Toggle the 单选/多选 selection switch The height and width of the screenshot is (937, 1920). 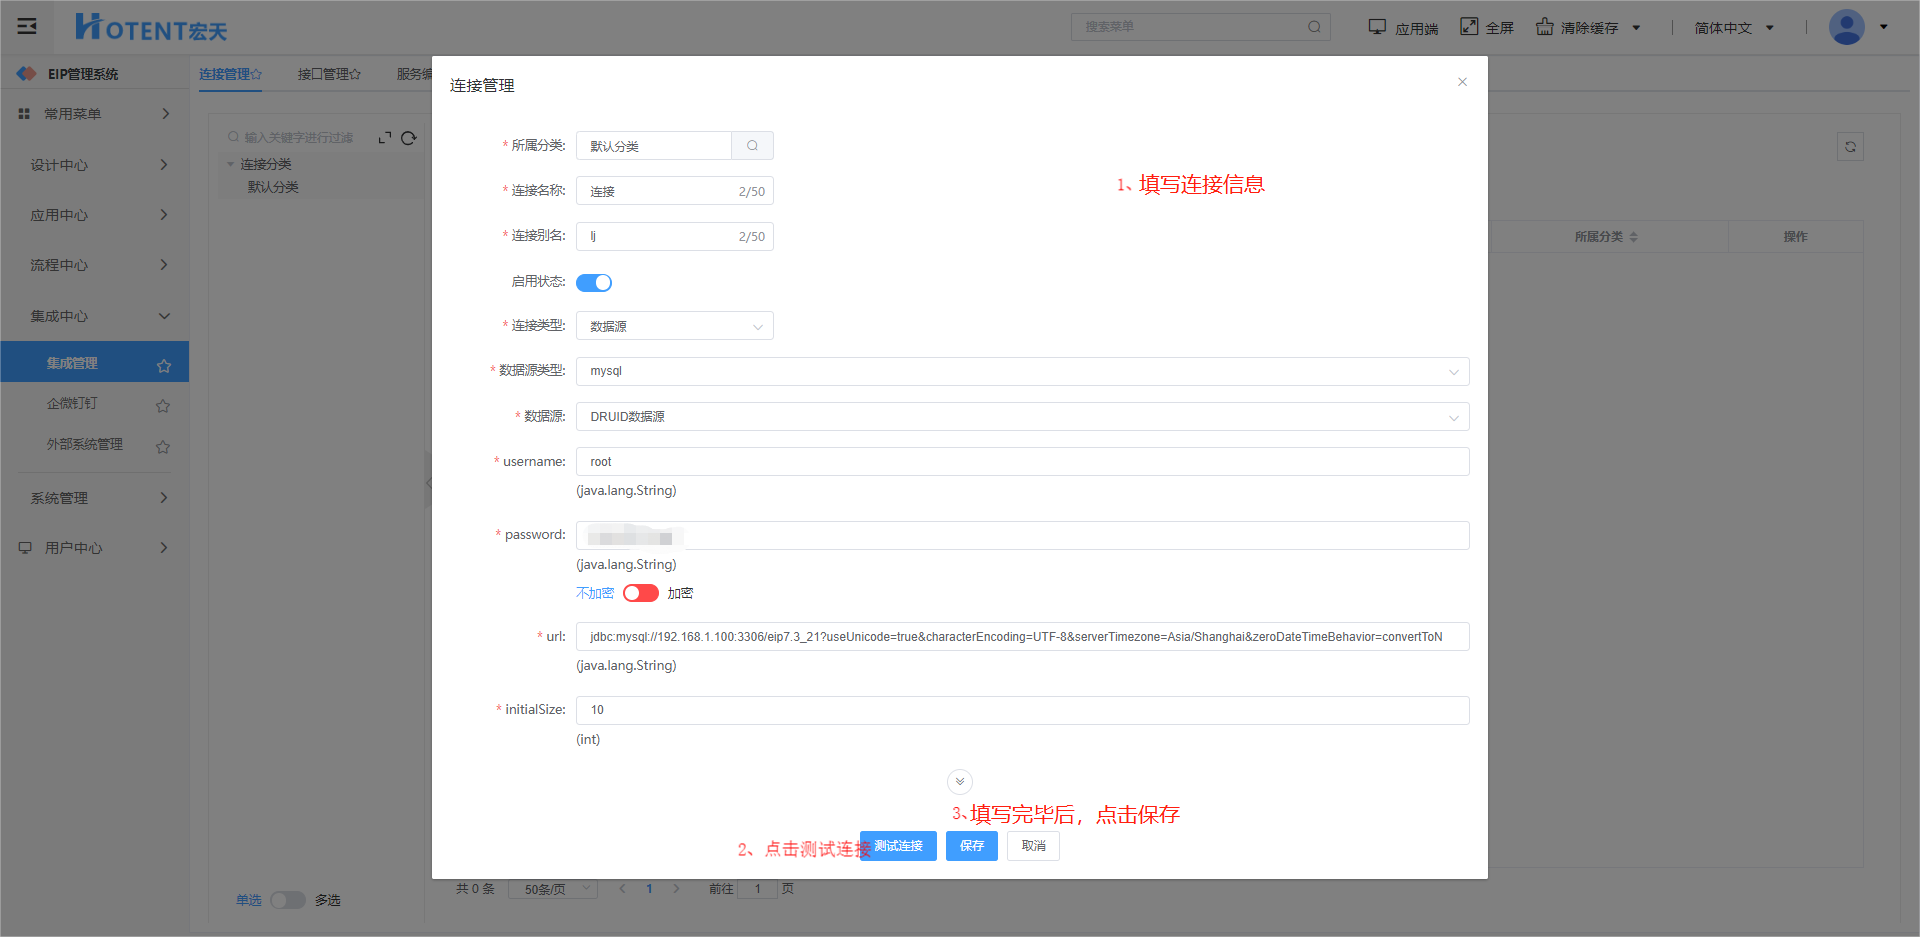tap(287, 900)
